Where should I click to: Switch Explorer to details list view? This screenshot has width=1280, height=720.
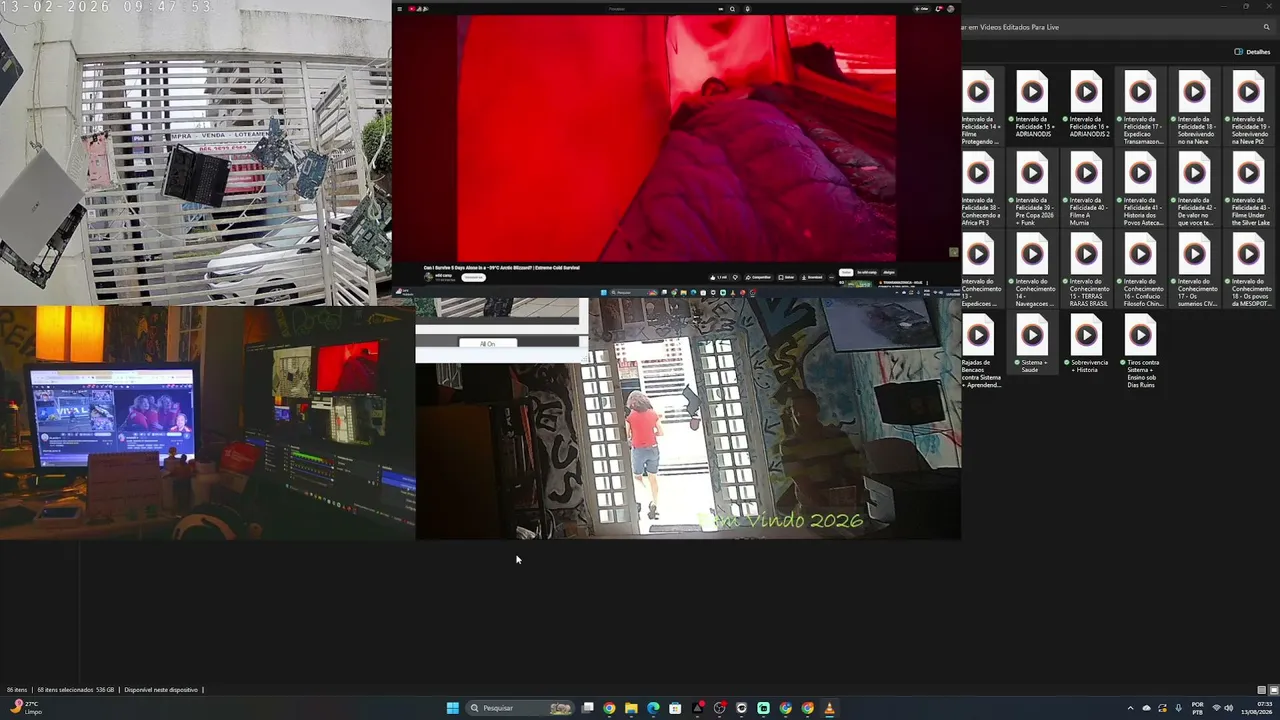(x=1262, y=690)
